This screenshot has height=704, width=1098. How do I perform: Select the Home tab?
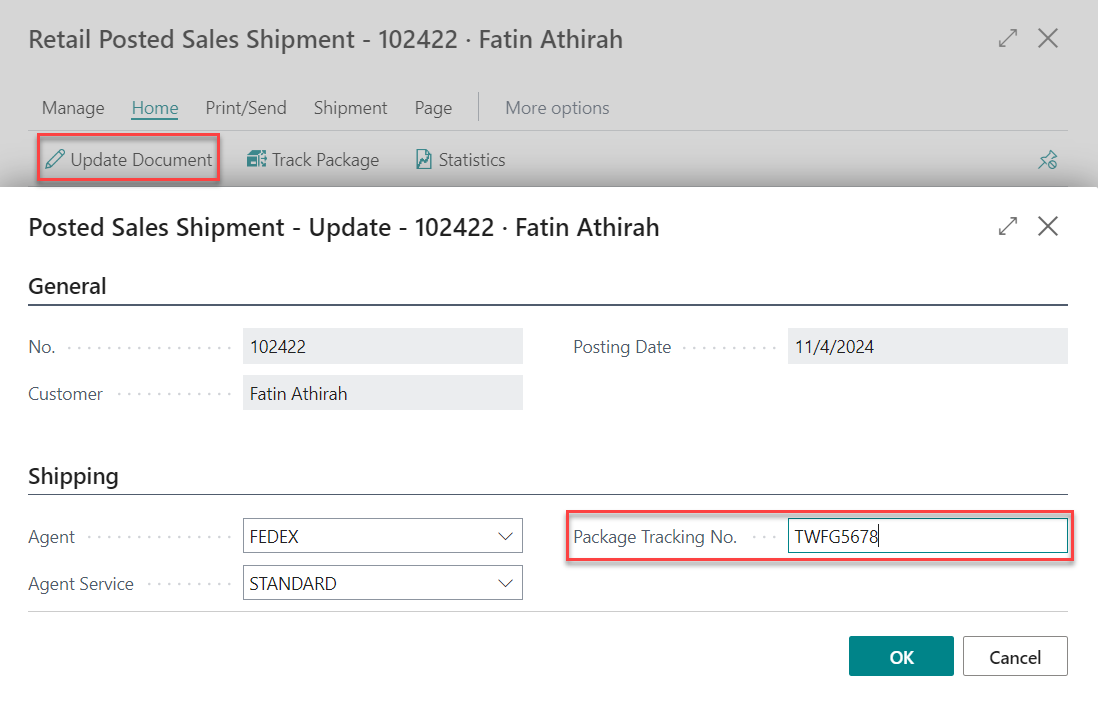pos(155,108)
